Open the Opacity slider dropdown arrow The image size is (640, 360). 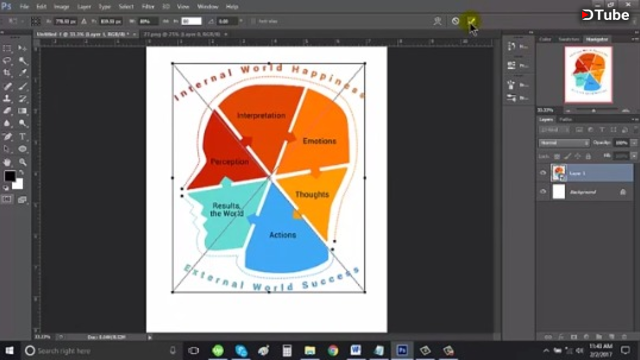click(634, 143)
